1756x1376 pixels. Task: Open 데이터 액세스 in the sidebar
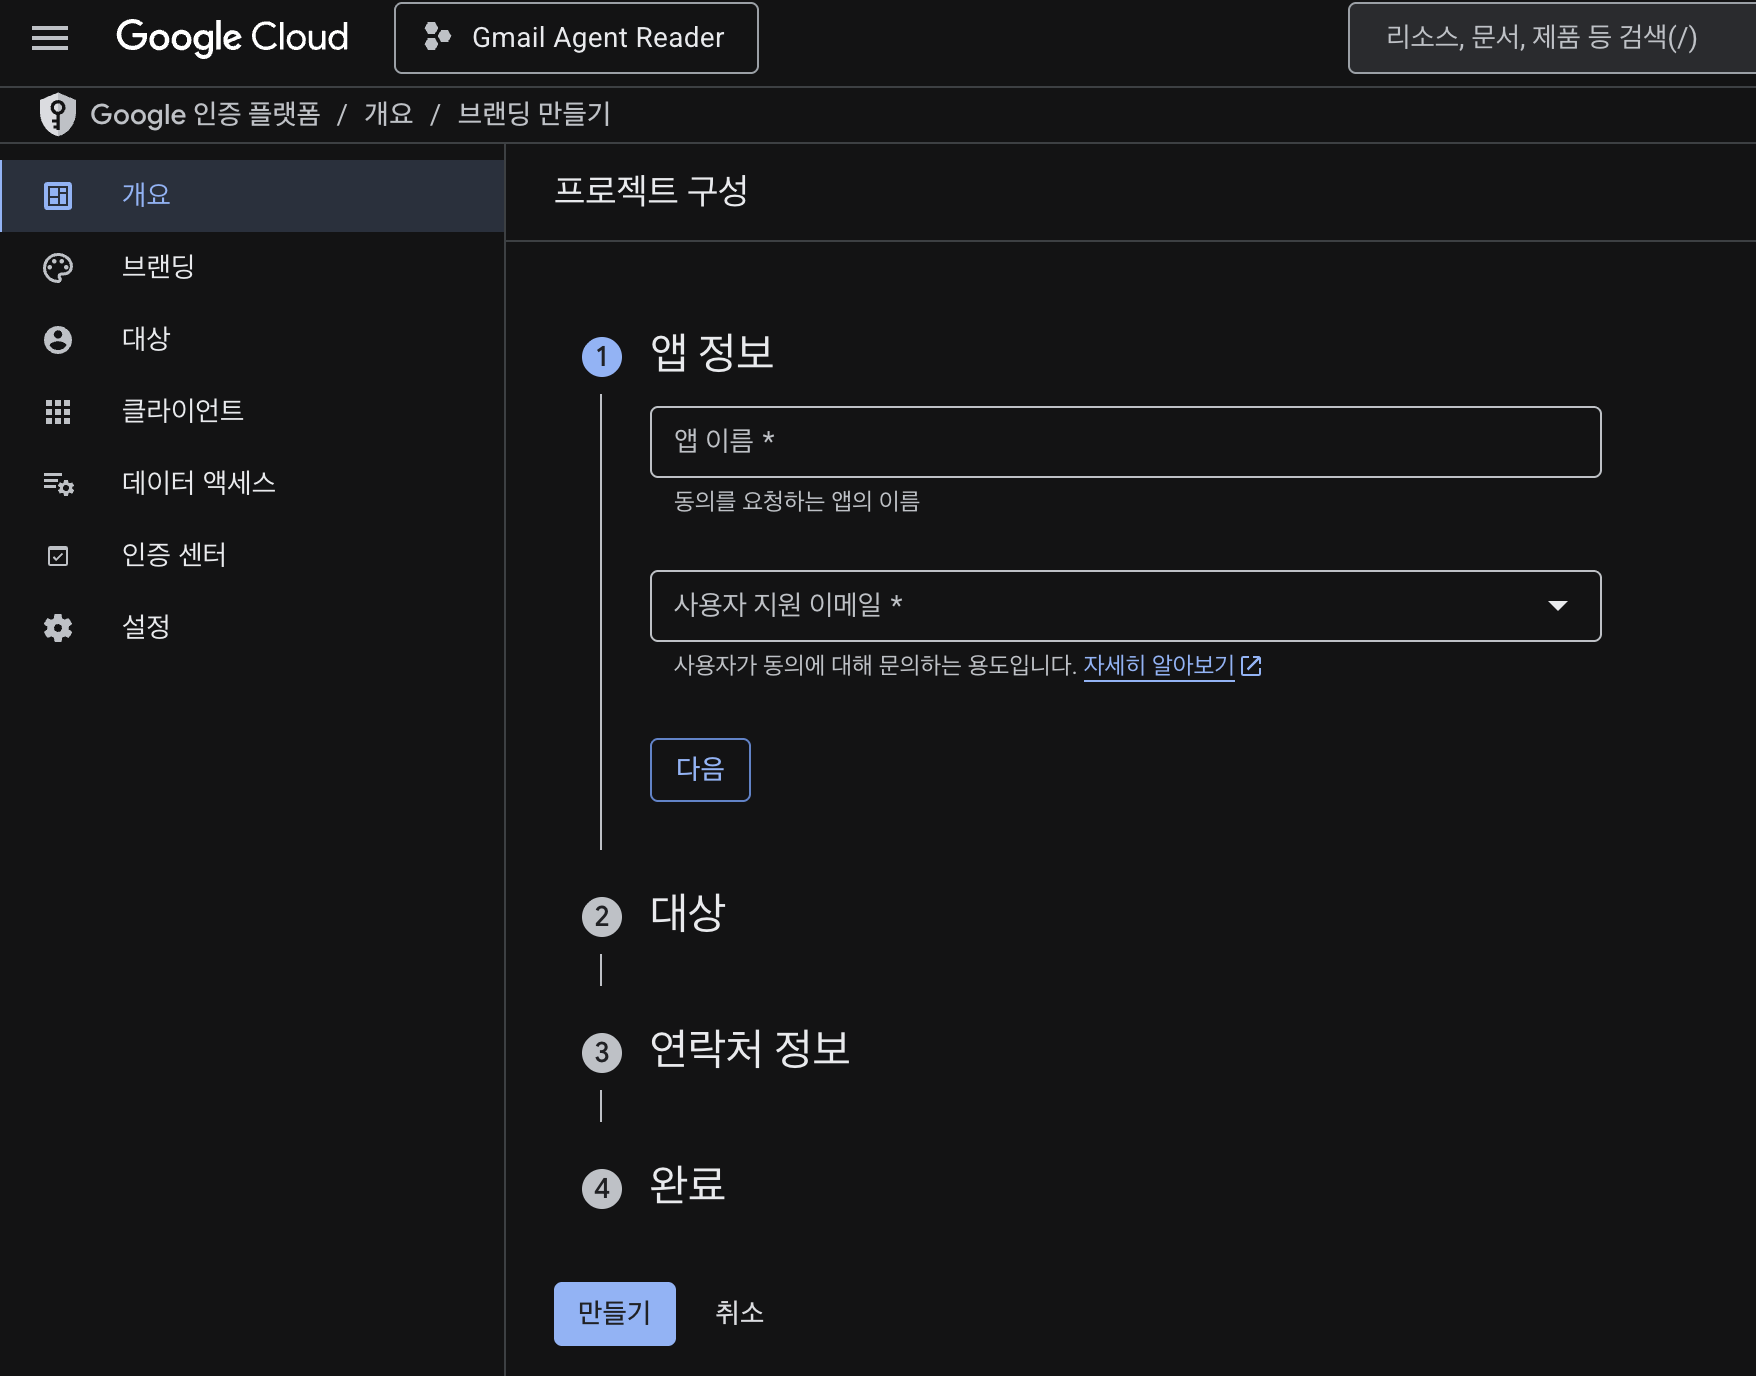[253, 483]
